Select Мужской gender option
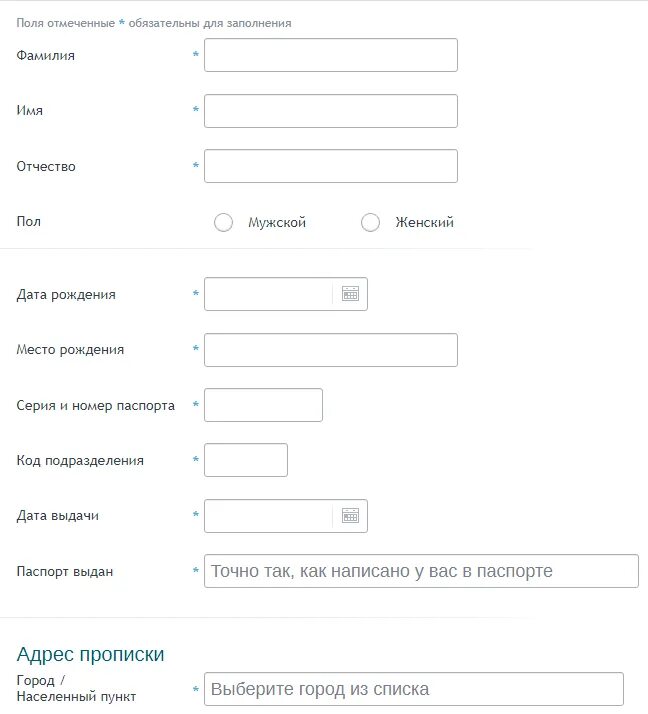The width and height of the screenshot is (648, 714). [x=223, y=223]
